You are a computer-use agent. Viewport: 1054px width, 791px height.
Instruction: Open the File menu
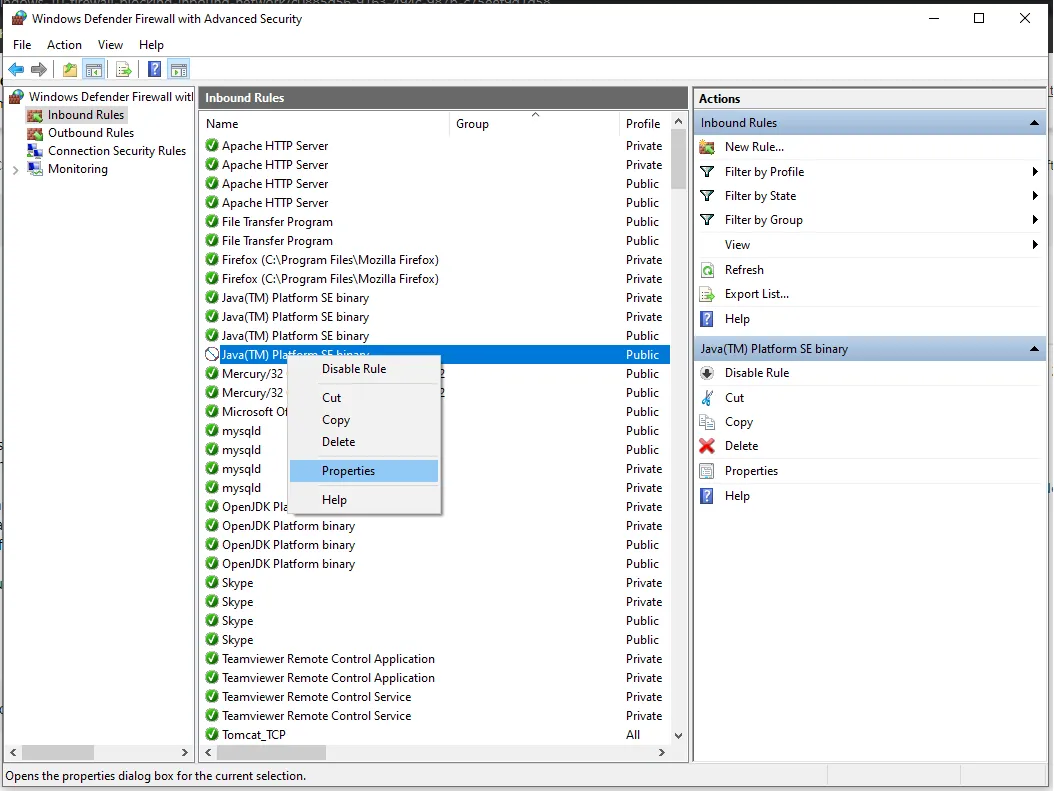[x=22, y=45]
